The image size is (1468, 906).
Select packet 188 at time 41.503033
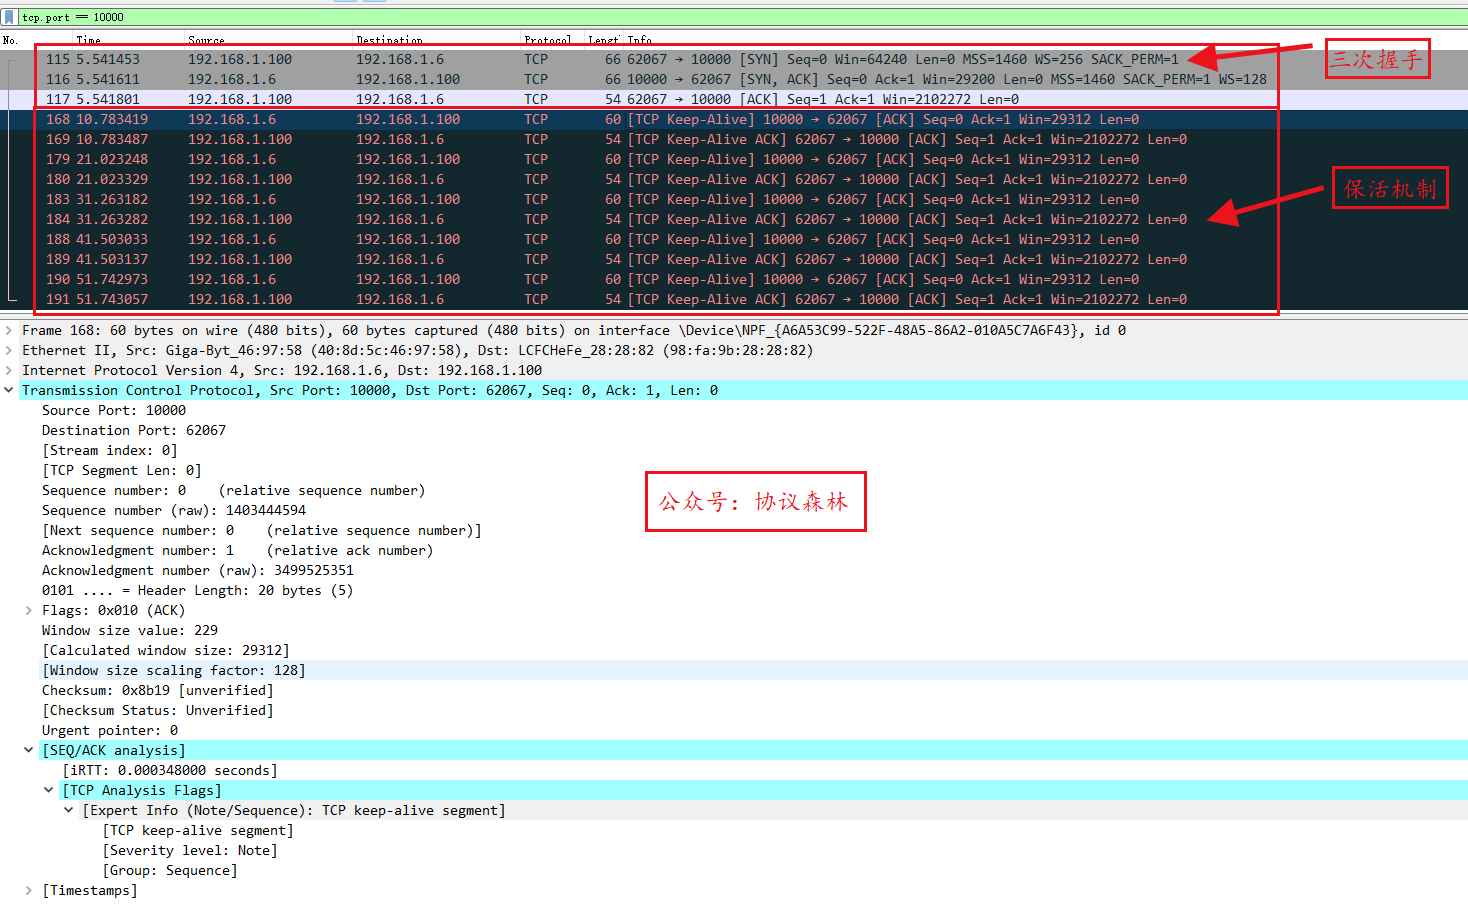point(734,239)
